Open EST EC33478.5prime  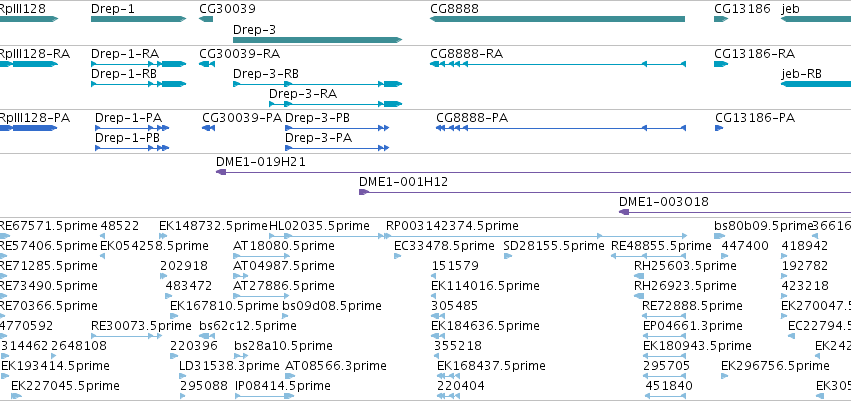(444, 246)
